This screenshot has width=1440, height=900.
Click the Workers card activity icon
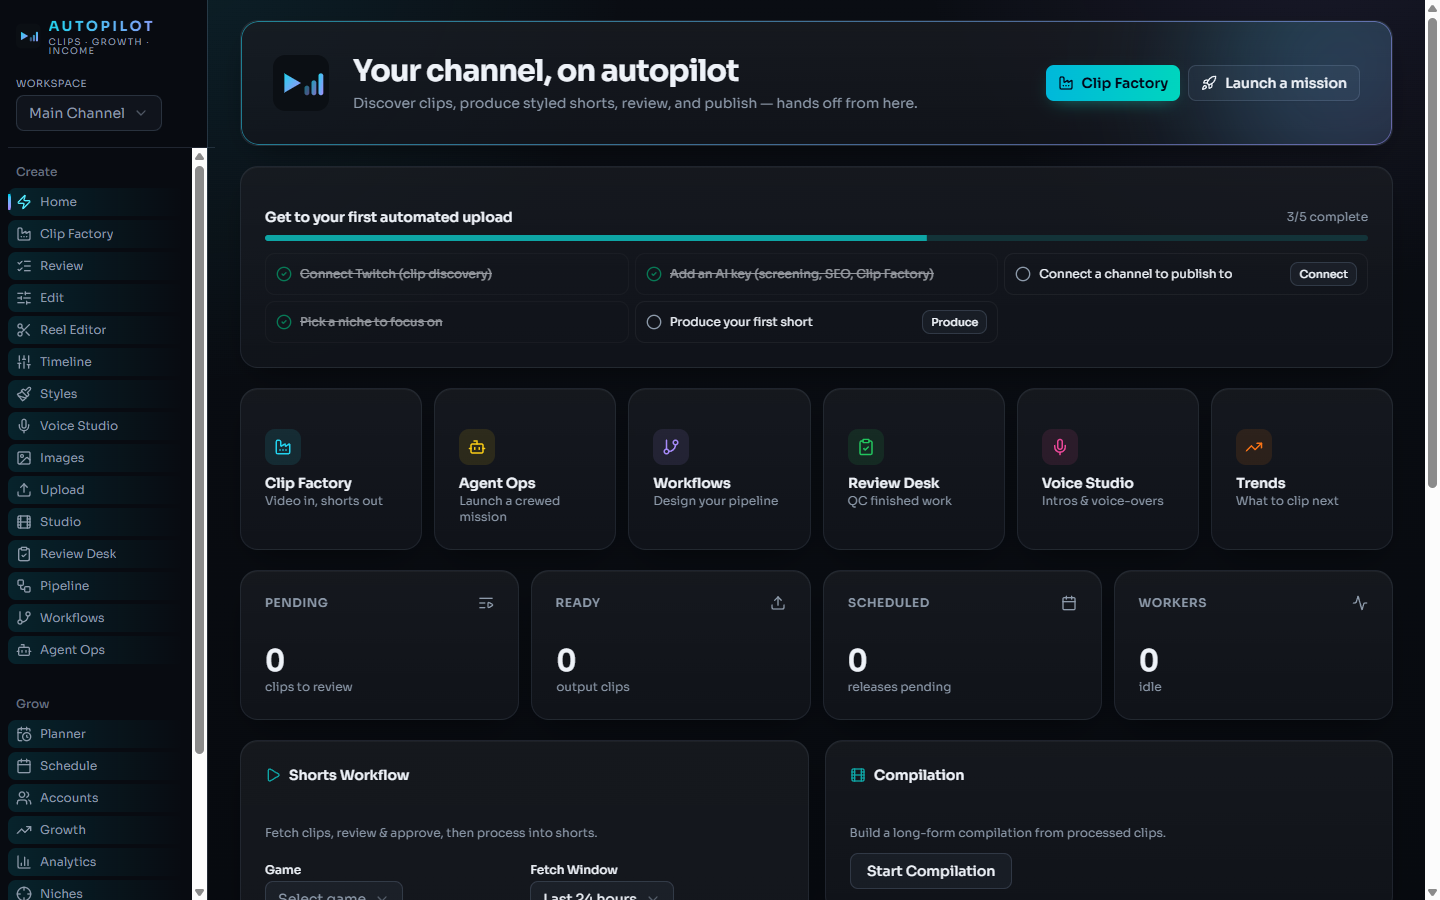click(1360, 603)
